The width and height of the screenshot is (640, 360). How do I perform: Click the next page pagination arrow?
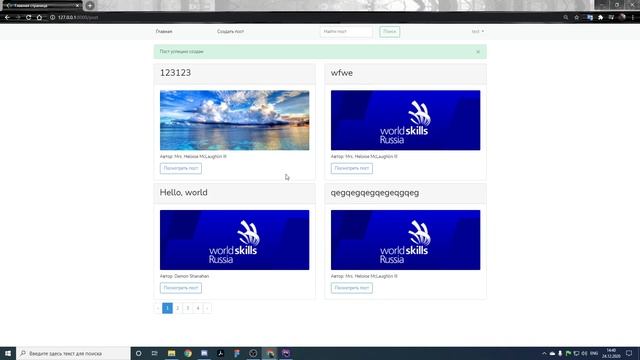pos(207,308)
